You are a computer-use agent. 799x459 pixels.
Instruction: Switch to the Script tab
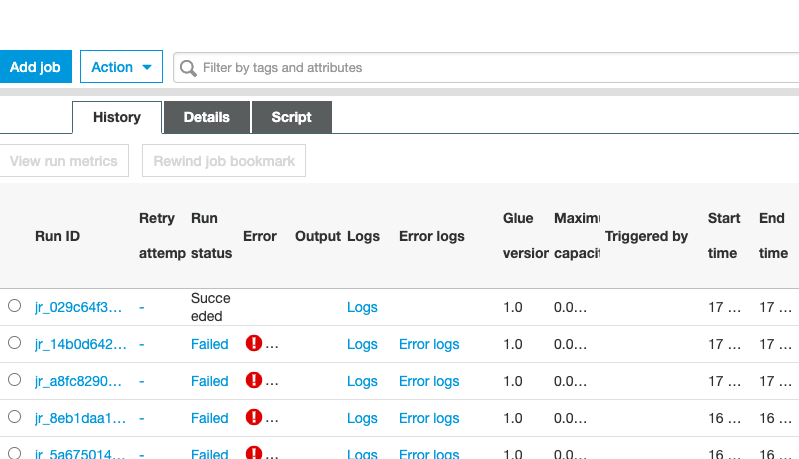point(291,117)
